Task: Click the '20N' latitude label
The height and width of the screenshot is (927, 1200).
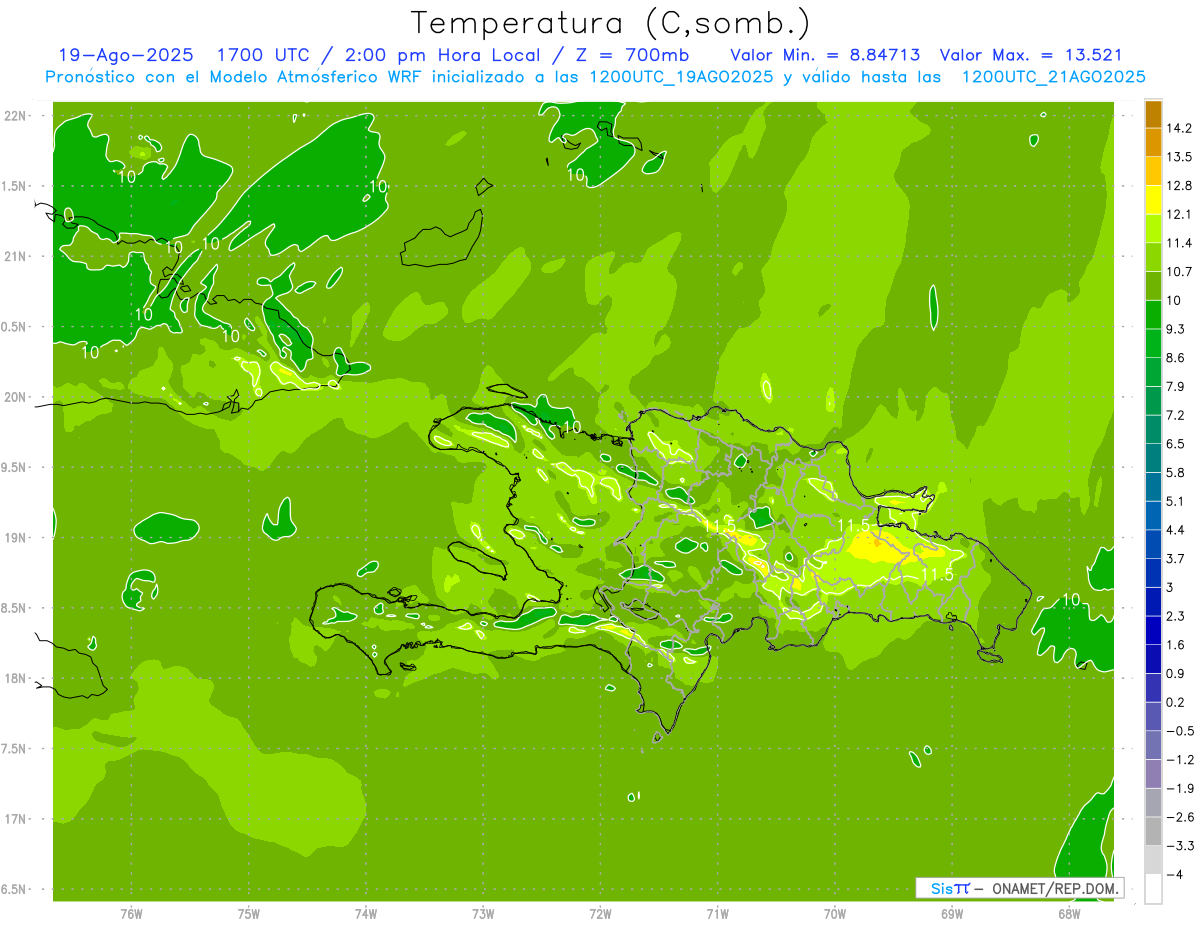Action: pyautogui.click(x=17, y=397)
